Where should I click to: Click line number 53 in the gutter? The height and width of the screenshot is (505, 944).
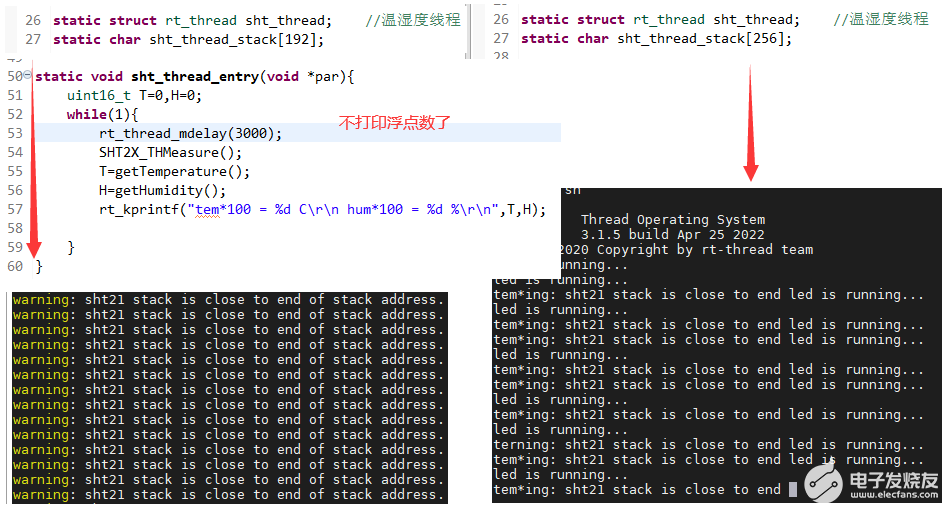point(15,133)
